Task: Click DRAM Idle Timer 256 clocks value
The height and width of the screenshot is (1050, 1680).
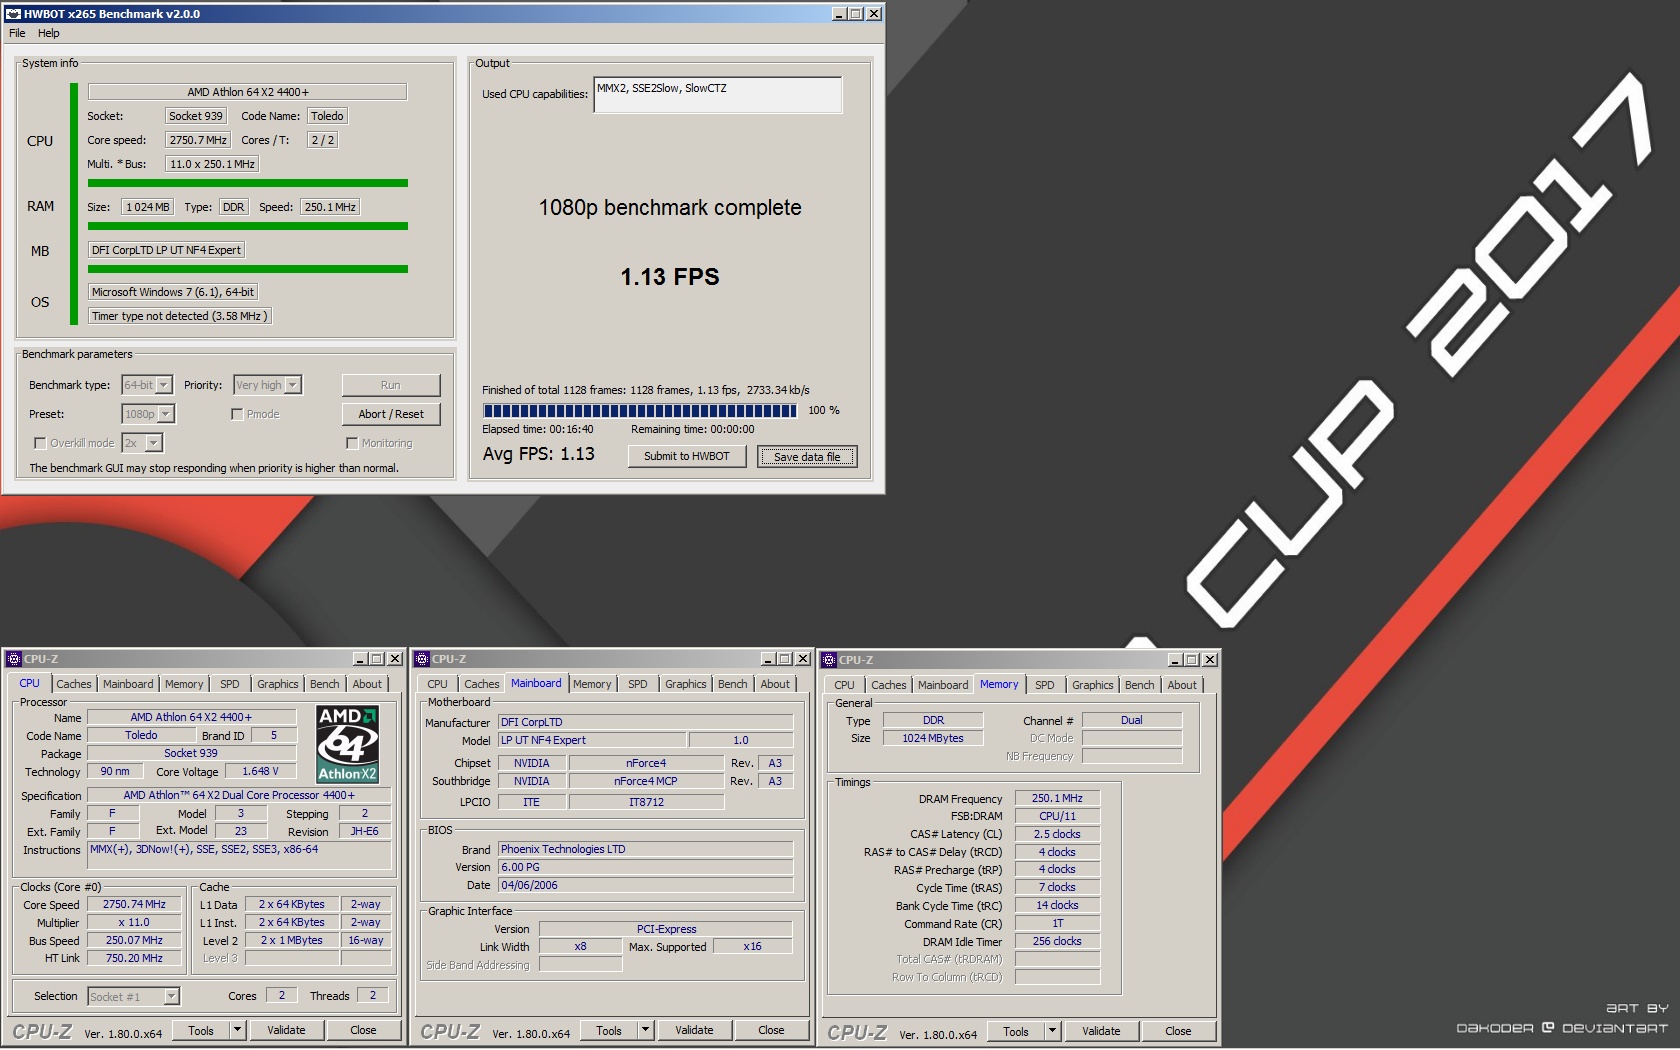Action: pos(1057,941)
